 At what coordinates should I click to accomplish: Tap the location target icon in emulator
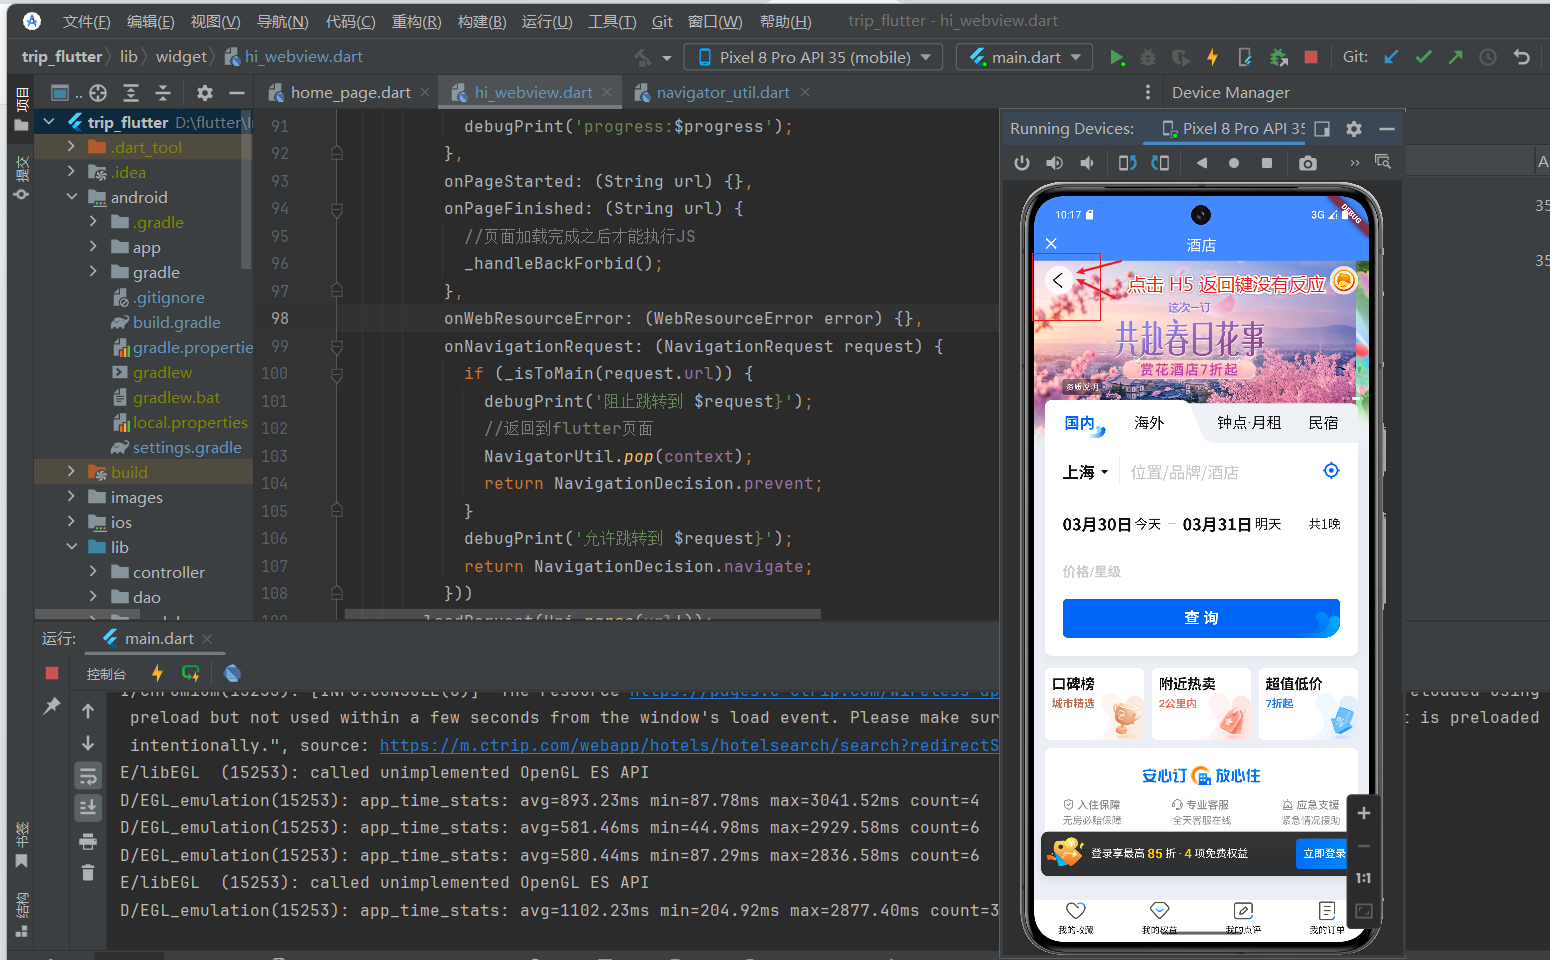(1331, 471)
